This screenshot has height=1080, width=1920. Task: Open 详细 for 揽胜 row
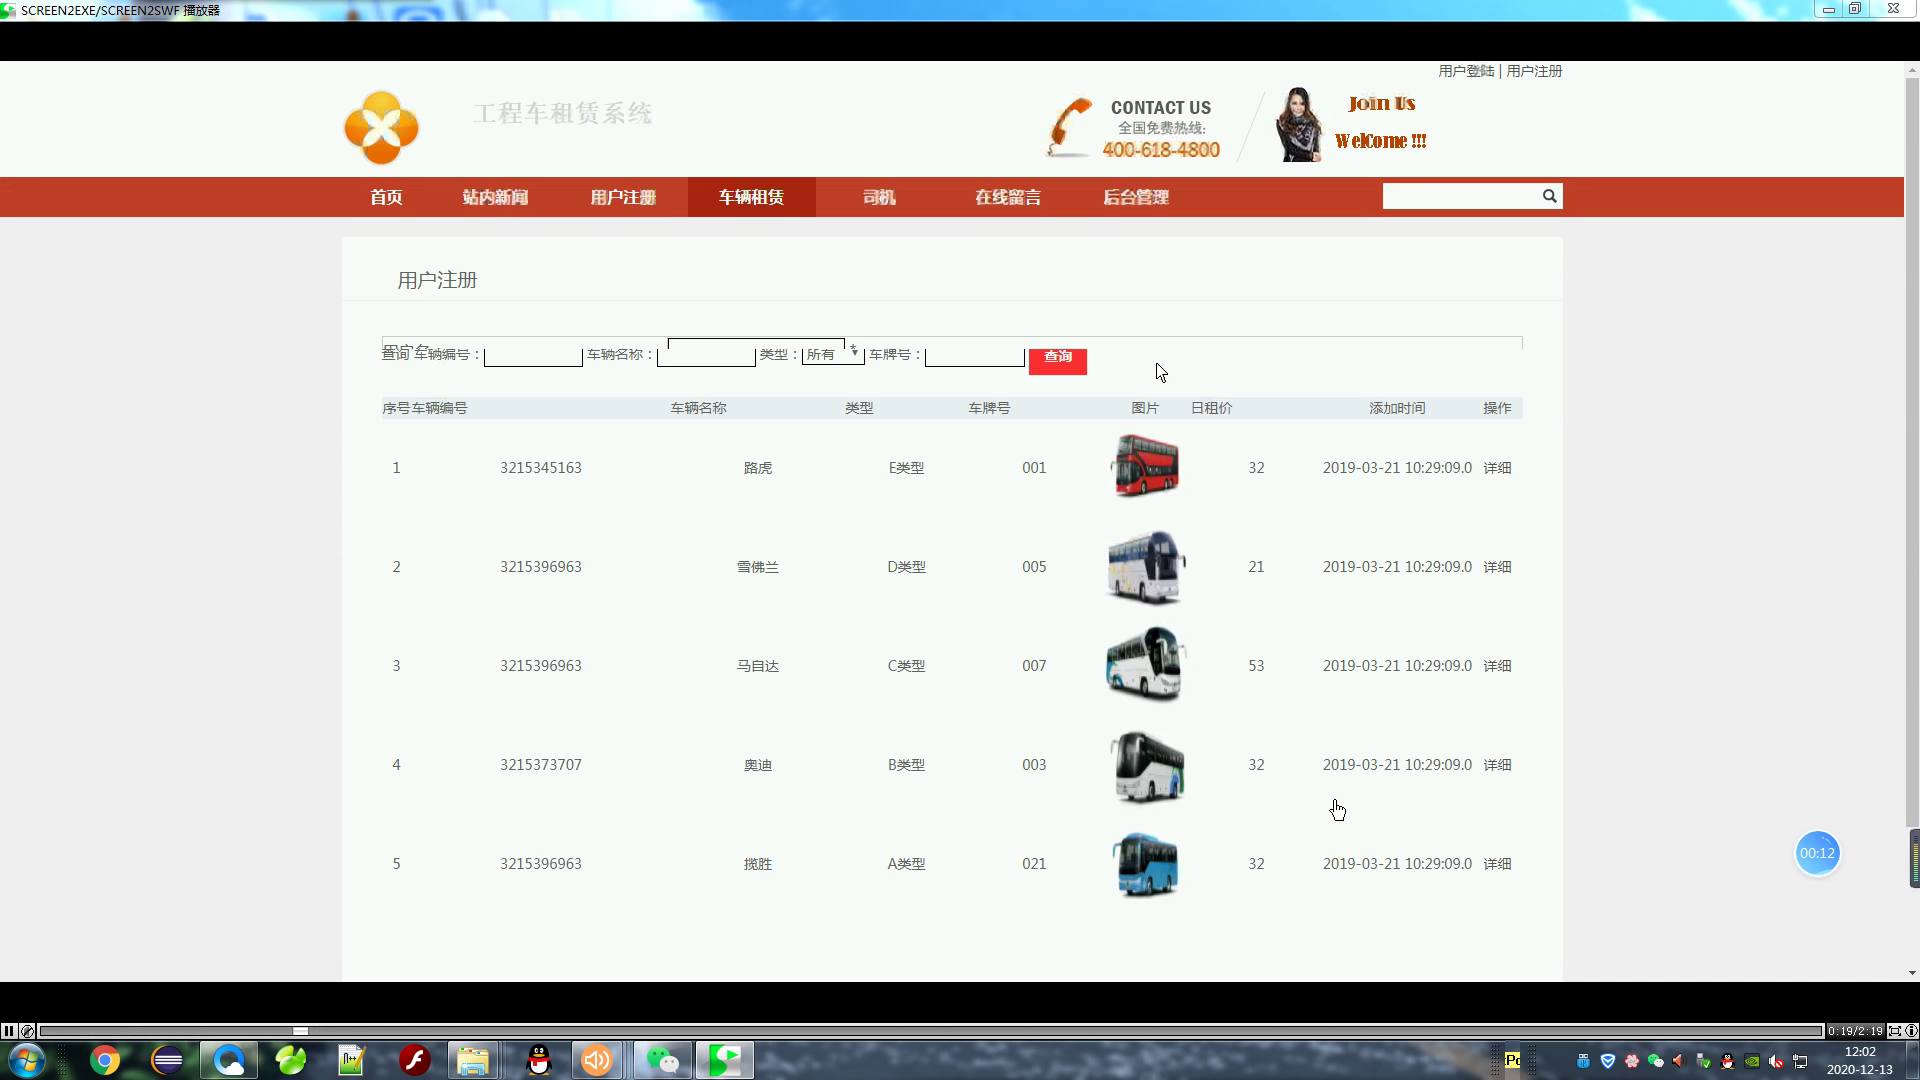pos(1497,864)
